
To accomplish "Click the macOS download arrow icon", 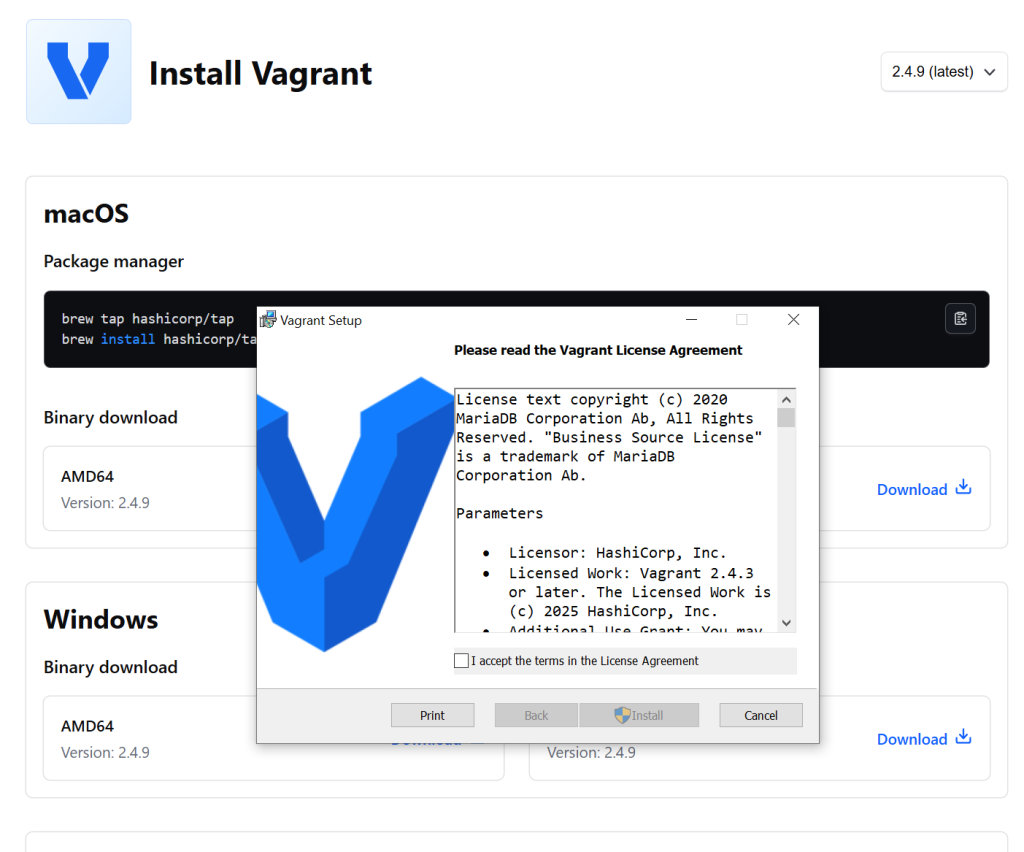I will pyautogui.click(x=964, y=488).
